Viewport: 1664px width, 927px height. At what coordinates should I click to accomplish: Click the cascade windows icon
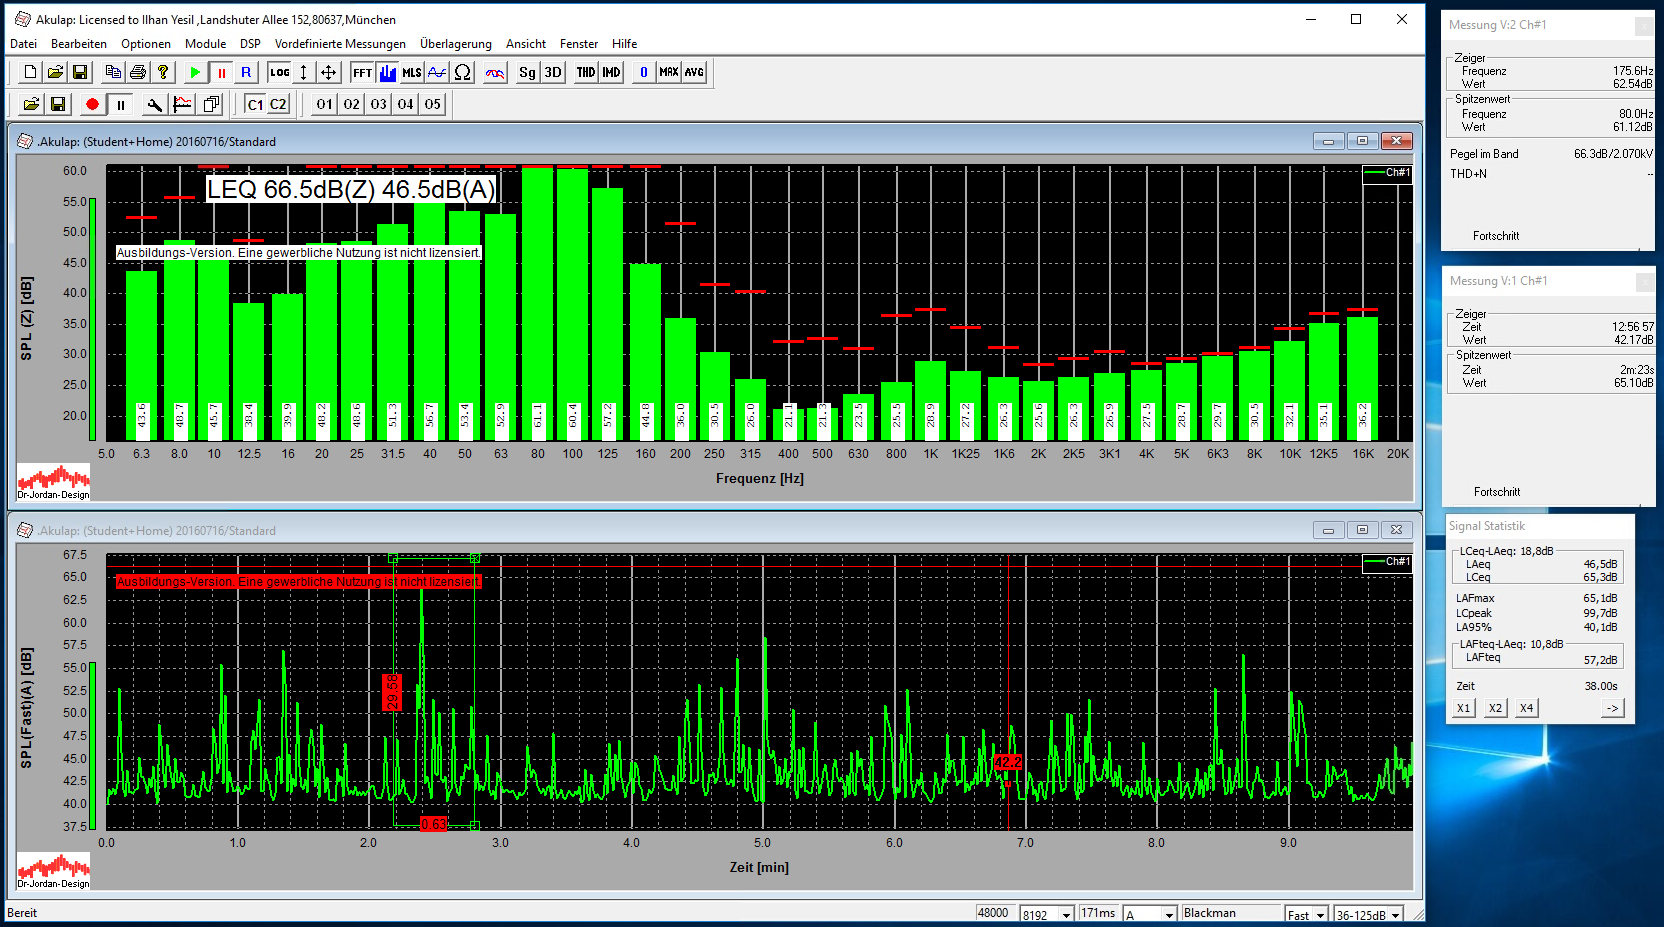point(211,104)
